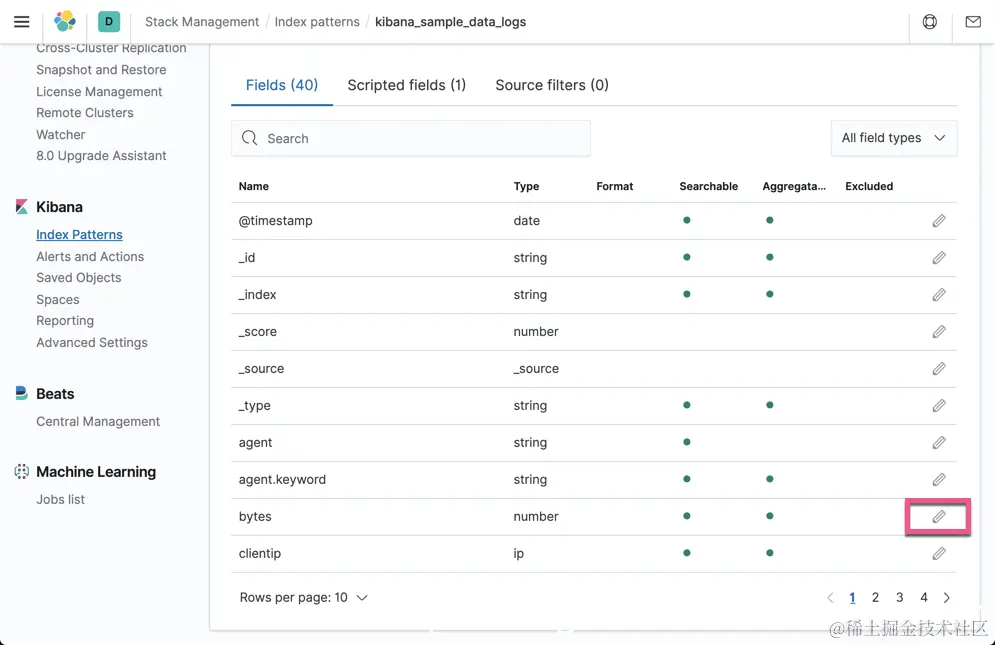The image size is (995, 645).
Task: Jump to page 3 of fields
Action: point(899,598)
